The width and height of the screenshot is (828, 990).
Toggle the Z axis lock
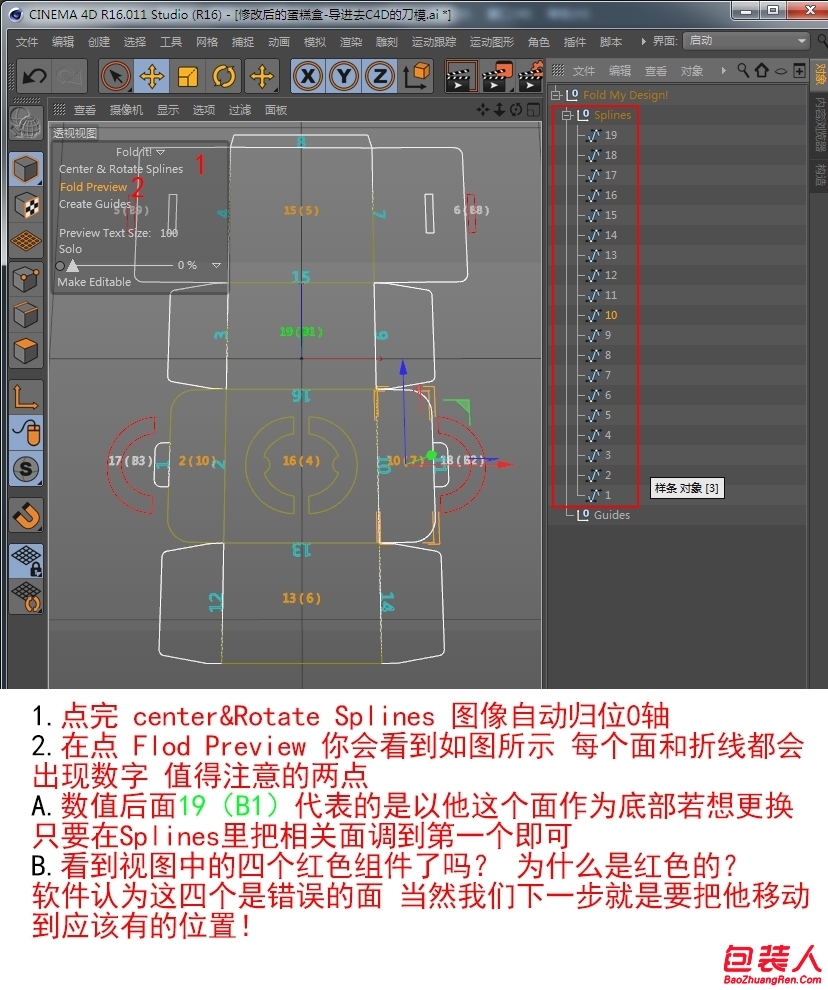point(380,76)
